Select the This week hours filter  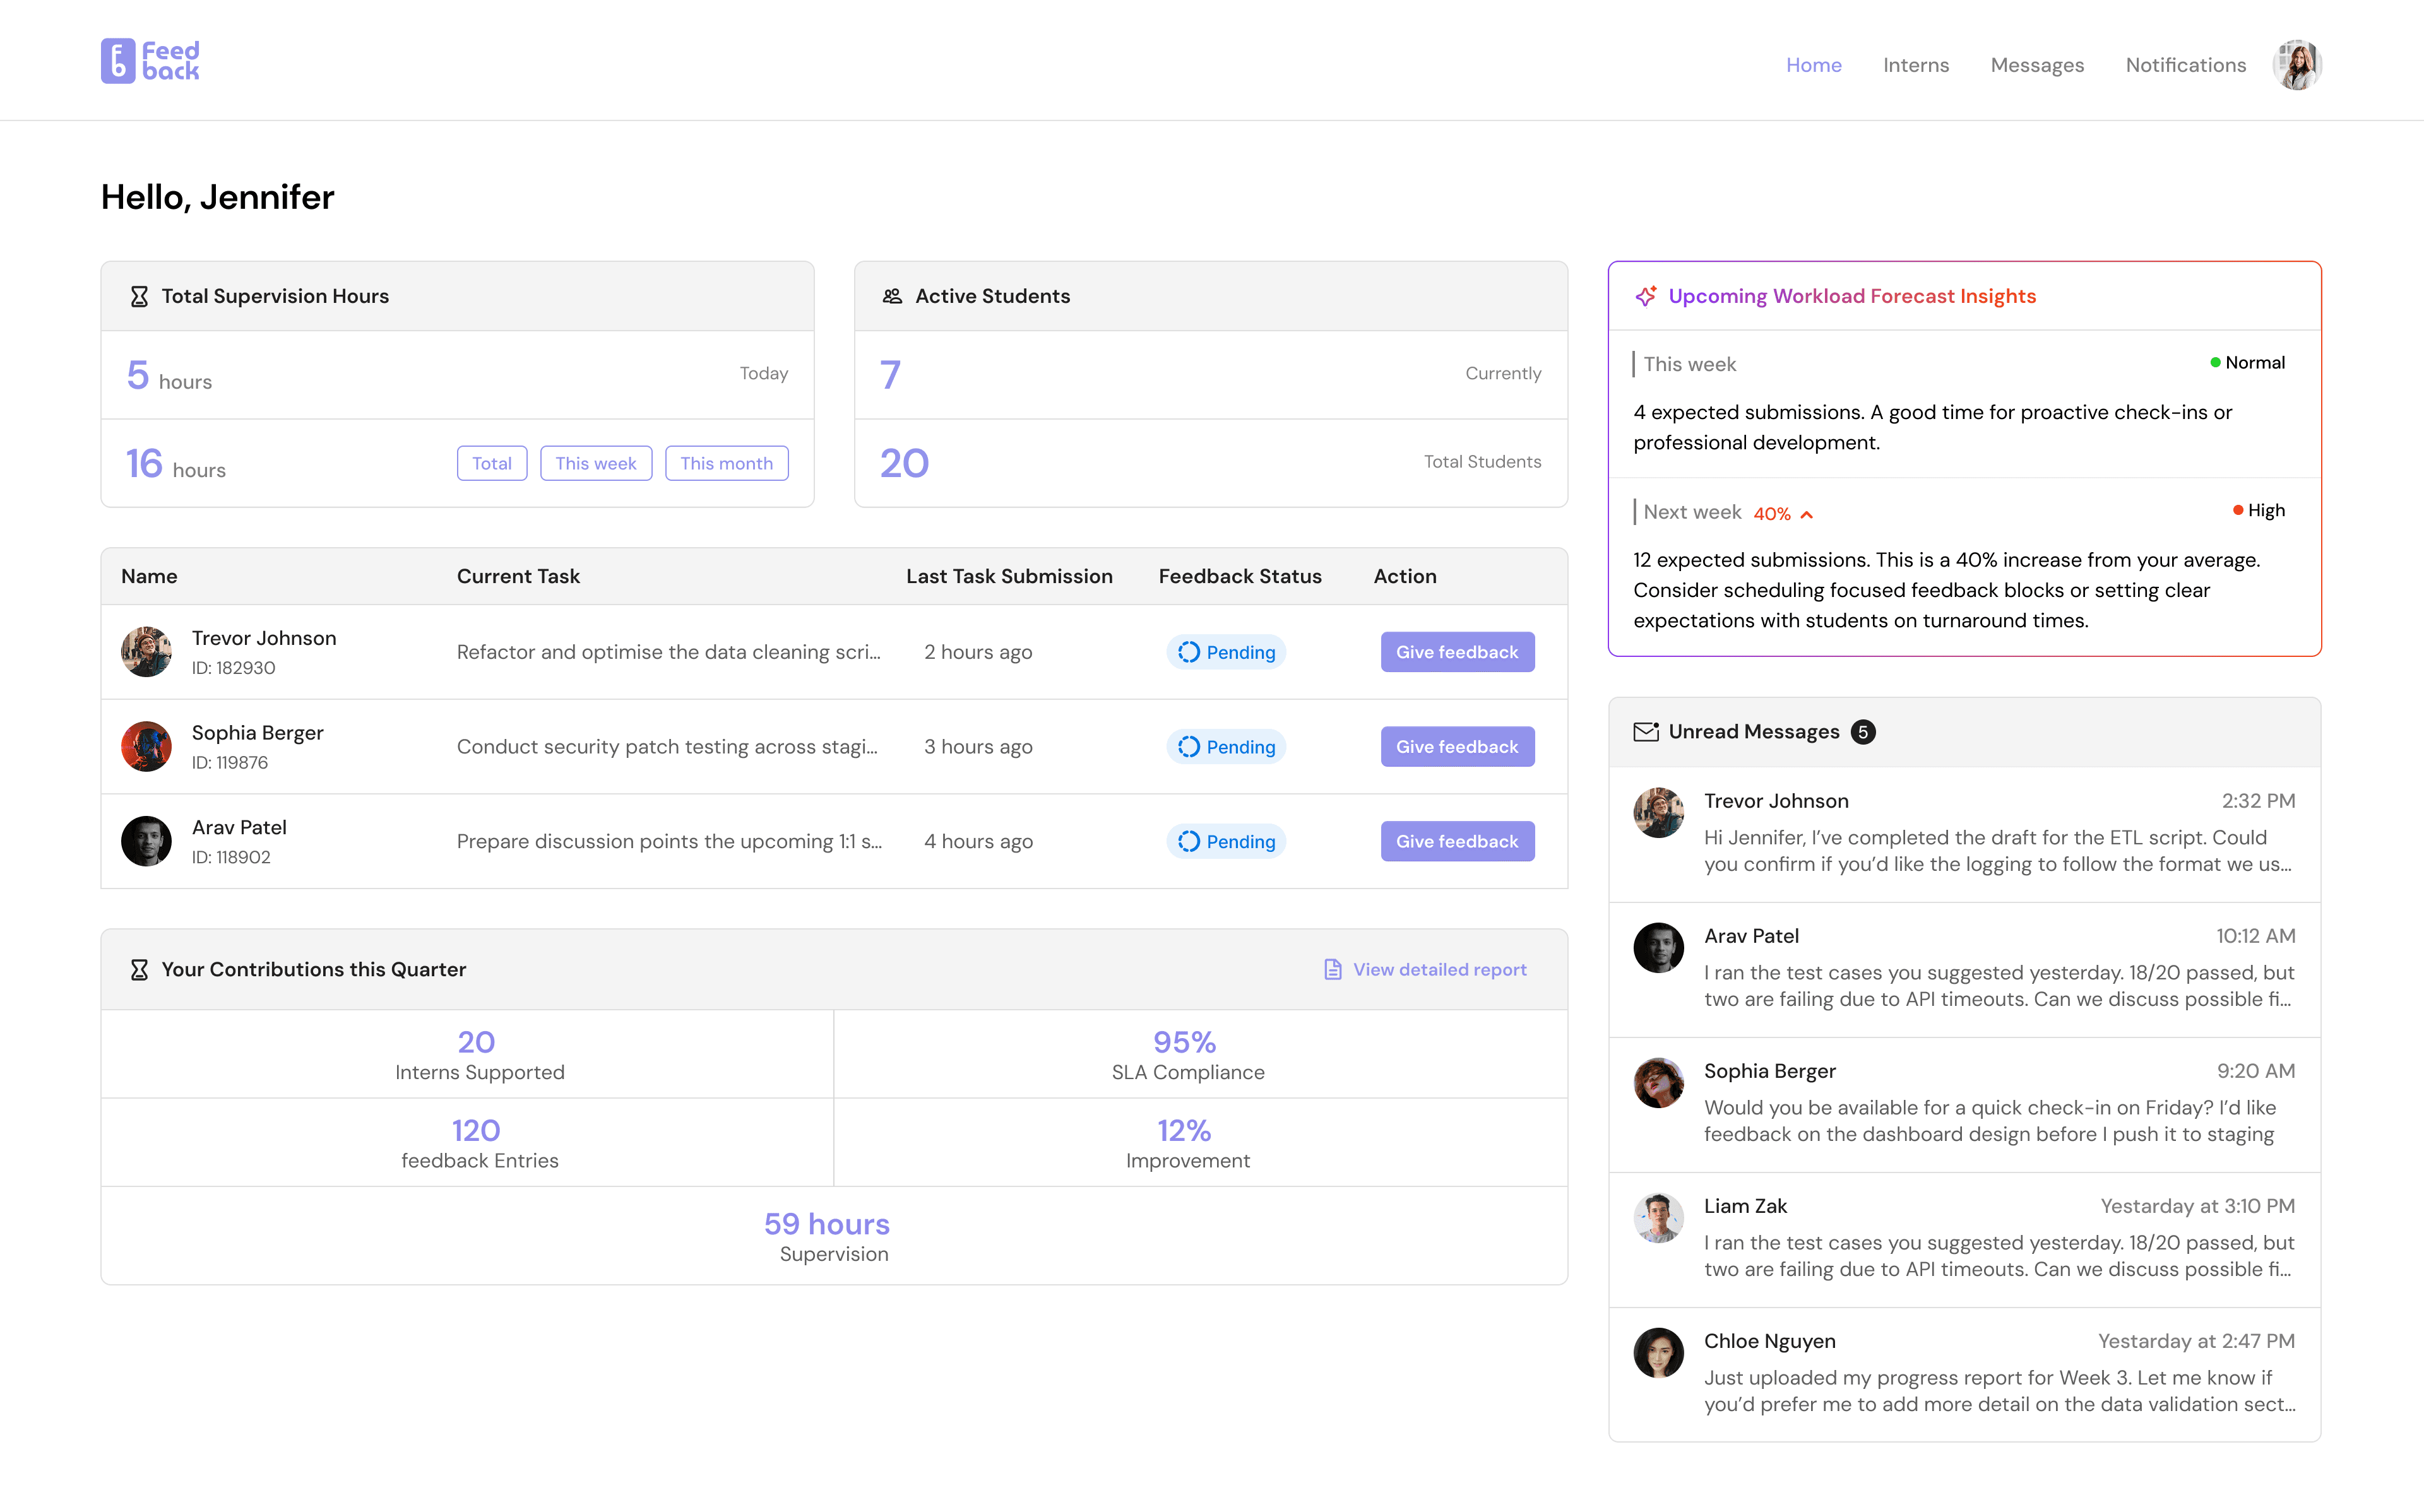pos(596,463)
